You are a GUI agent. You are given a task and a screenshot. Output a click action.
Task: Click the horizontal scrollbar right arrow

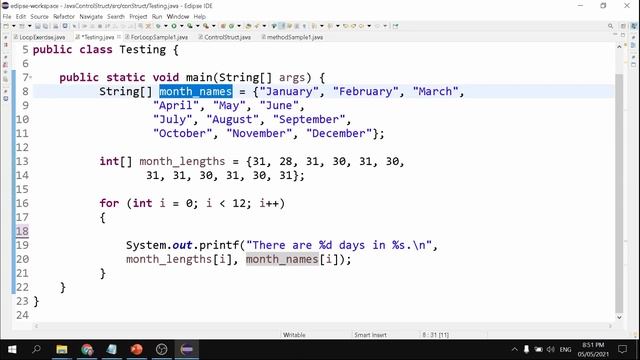(x=611, y=326)
